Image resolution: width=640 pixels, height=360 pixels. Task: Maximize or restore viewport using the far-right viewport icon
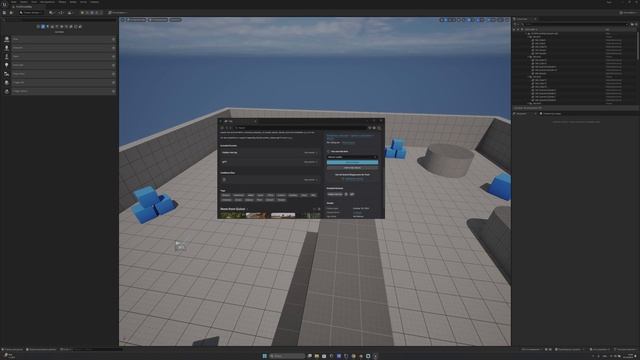pos(507,20)
